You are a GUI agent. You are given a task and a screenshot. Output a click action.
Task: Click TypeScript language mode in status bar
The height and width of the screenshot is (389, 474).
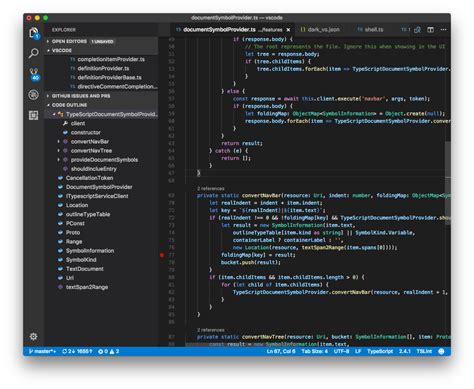coord(380,351)
